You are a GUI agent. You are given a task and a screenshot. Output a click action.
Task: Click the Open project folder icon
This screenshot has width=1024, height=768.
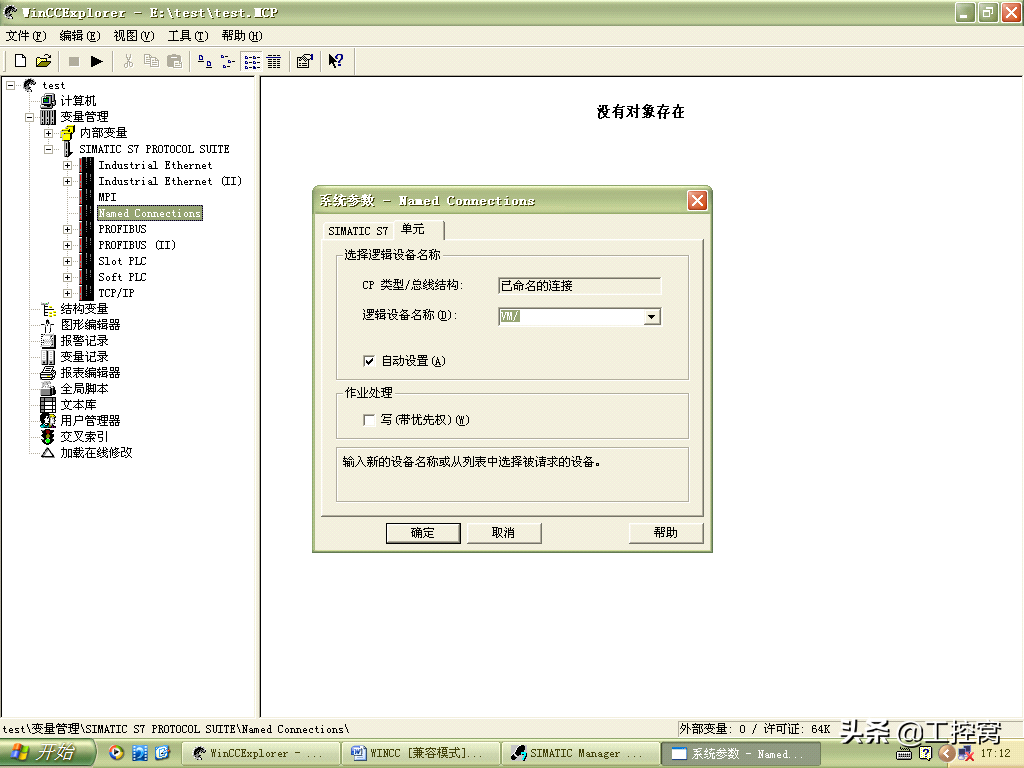coord(43,61)
